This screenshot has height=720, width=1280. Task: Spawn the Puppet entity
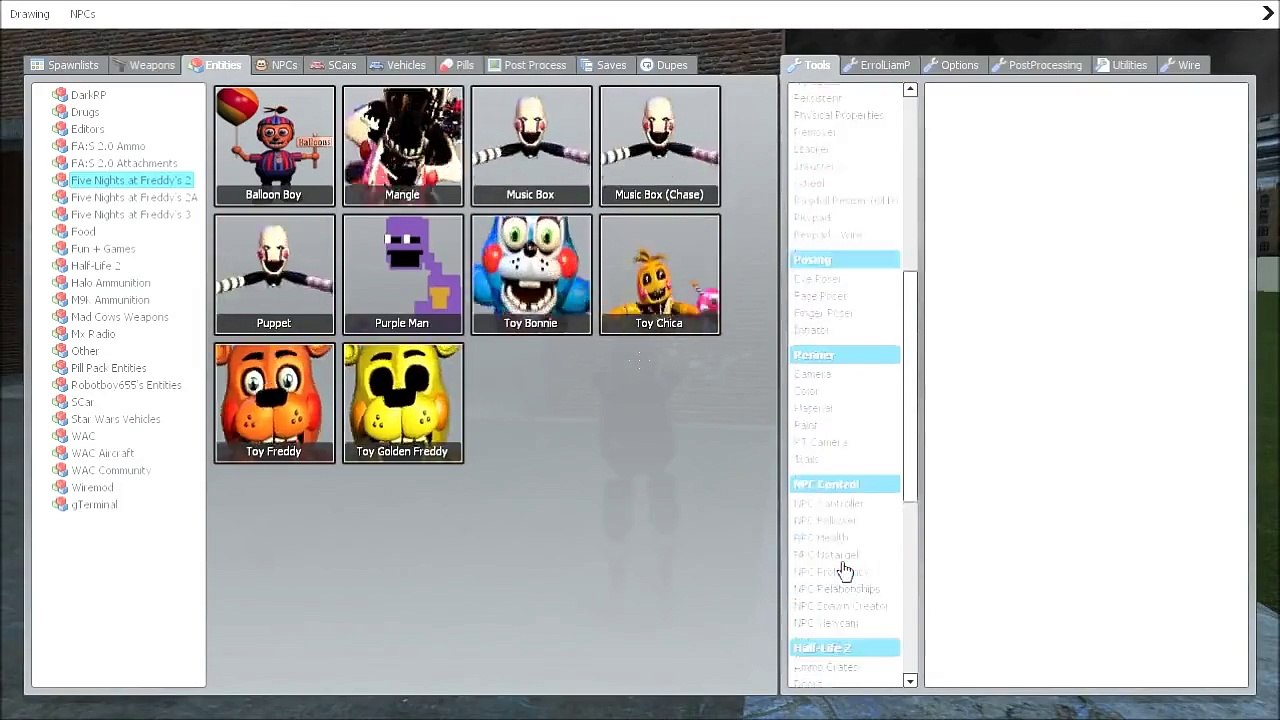(x=274, y=274)
